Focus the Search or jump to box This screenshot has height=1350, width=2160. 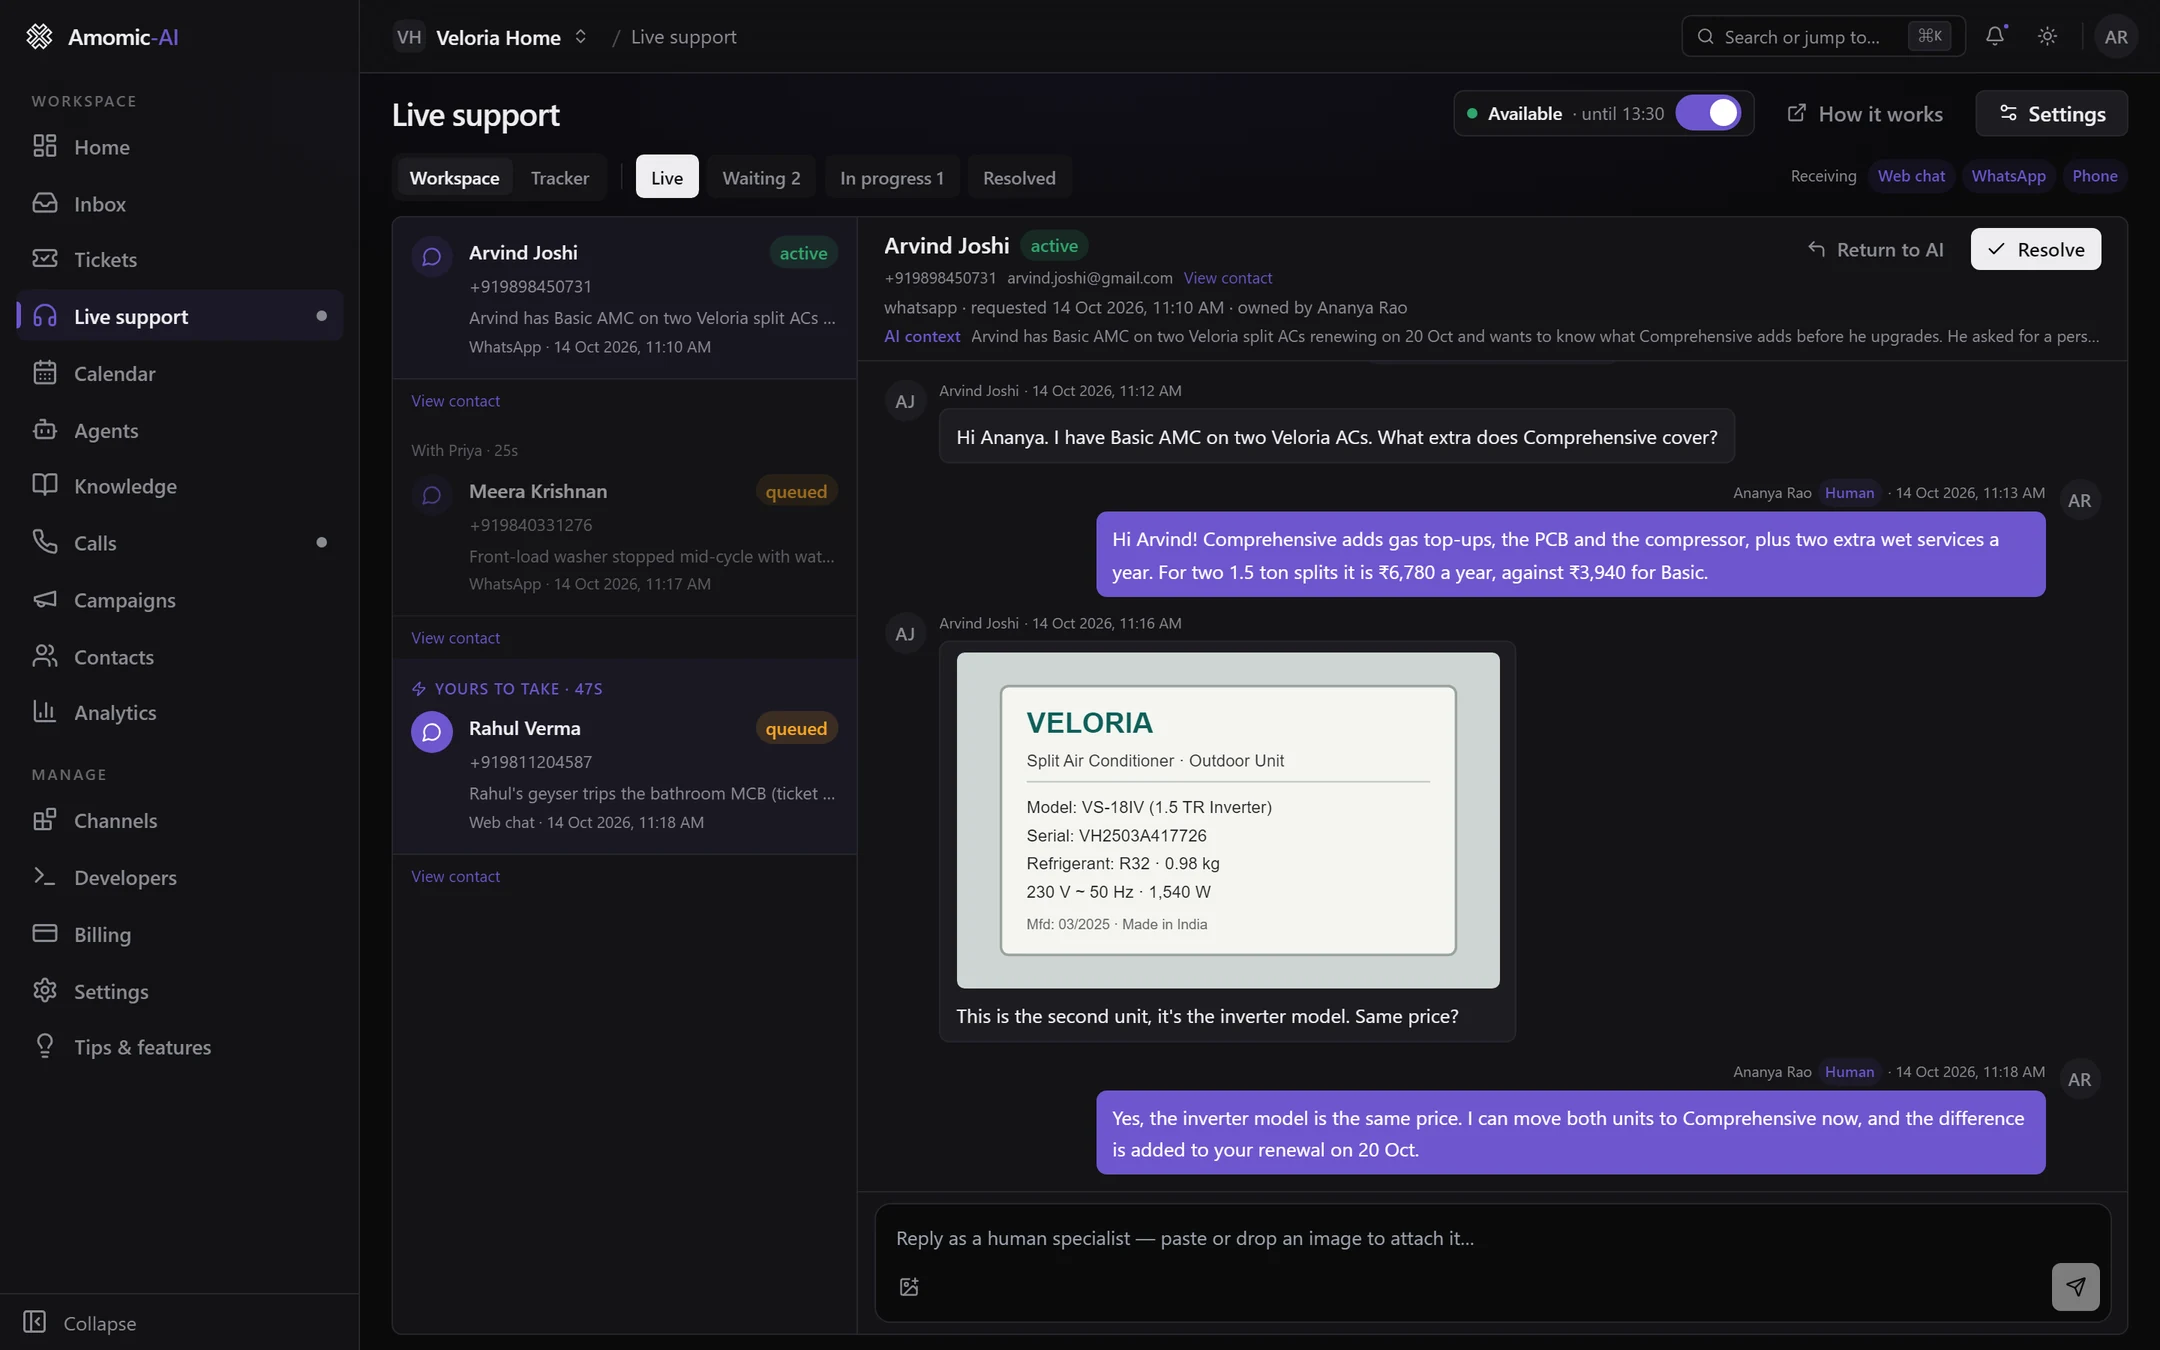1823,37
